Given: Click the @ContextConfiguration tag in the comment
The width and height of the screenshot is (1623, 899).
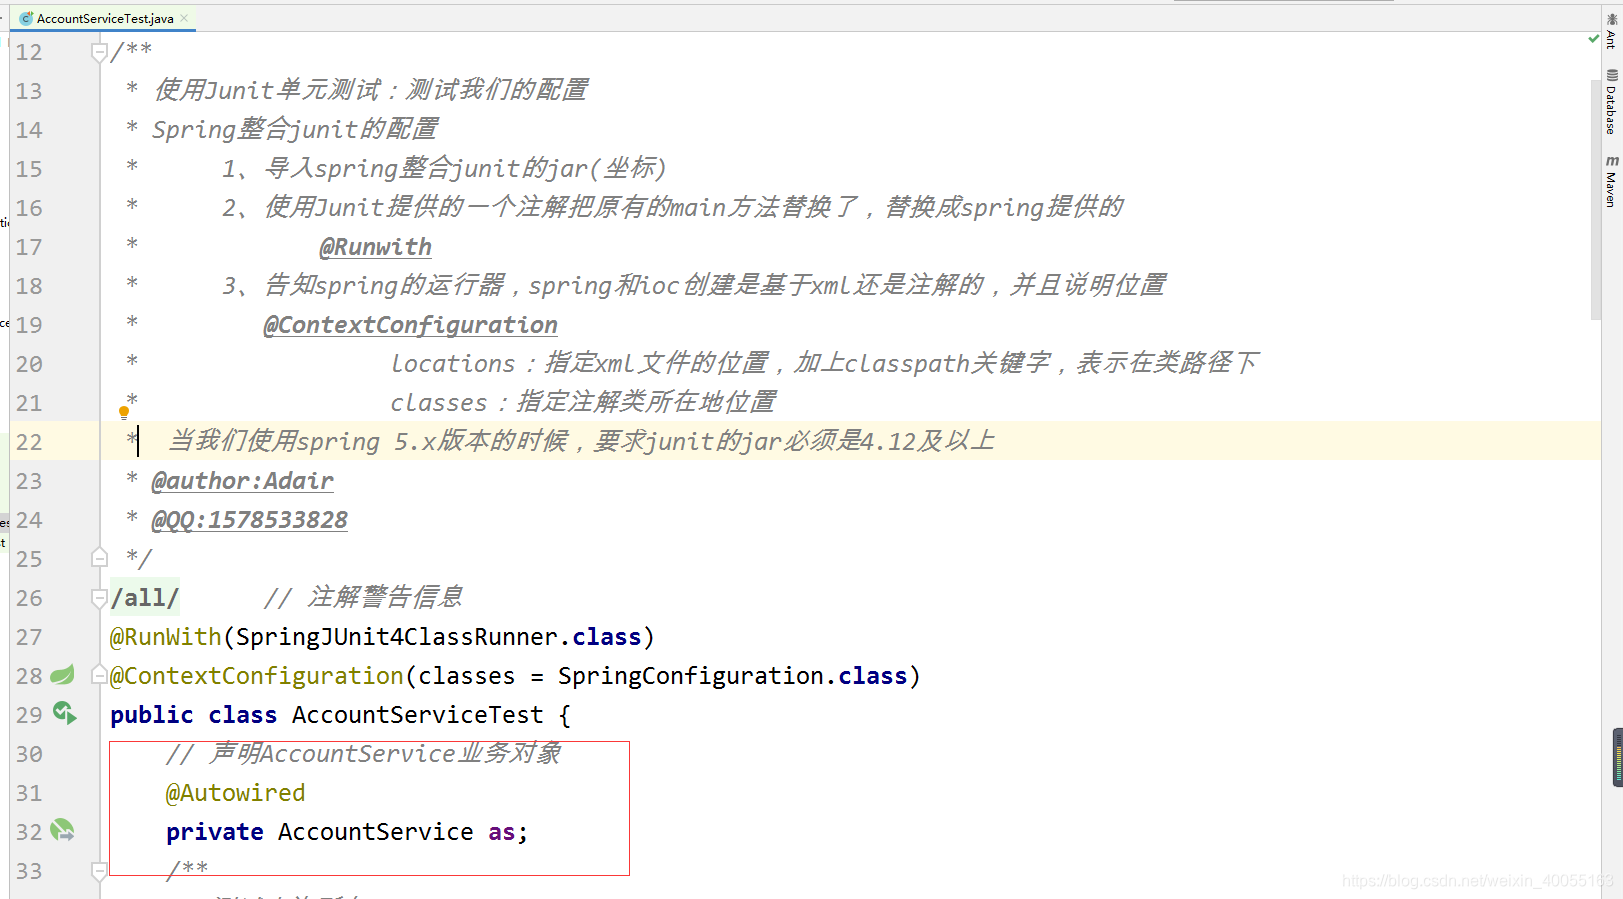Looking at the screenshot, I should coord(410,325).
